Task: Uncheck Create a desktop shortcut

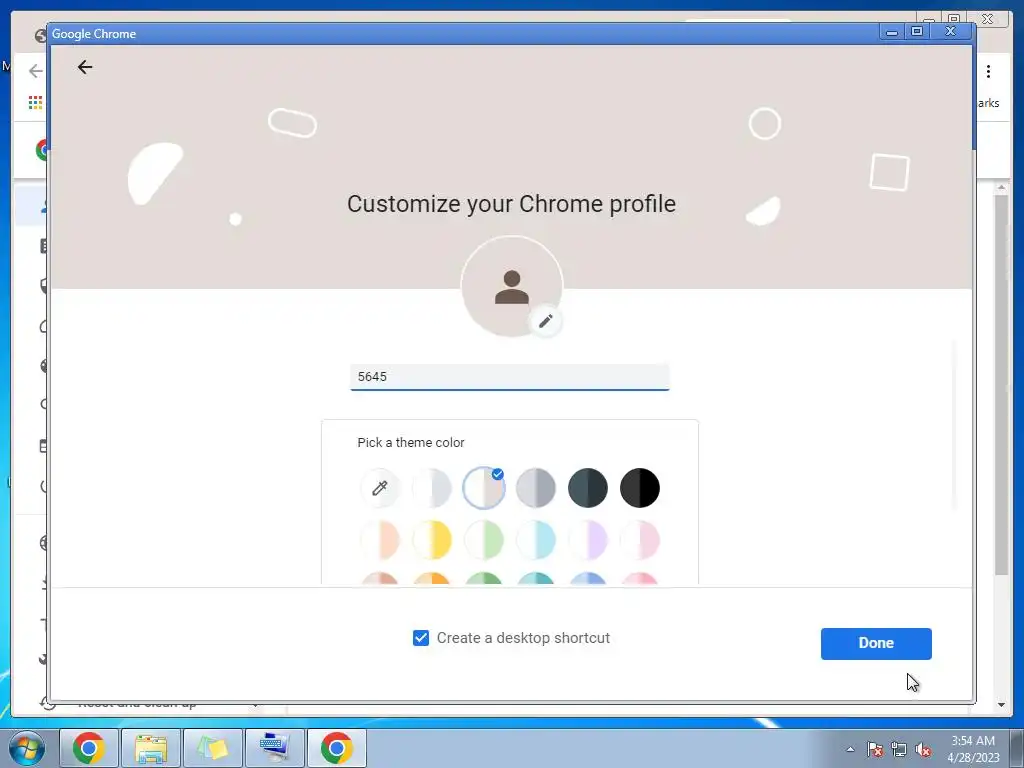Action: tap(421, 638)
